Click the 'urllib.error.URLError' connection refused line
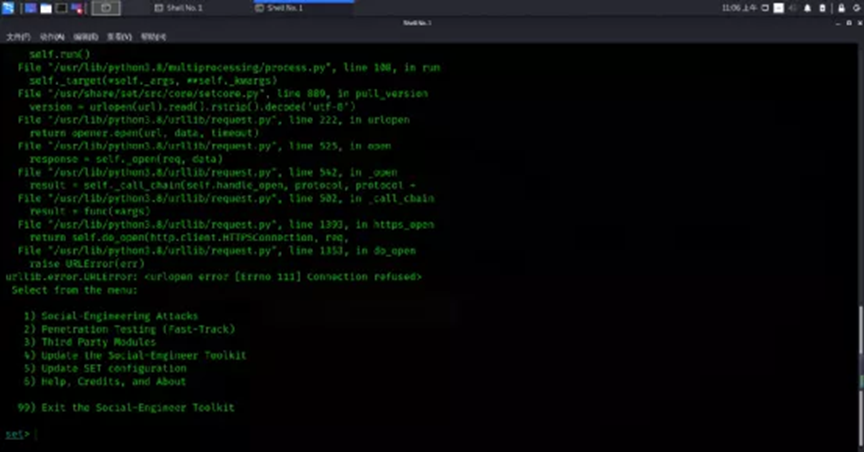The height and width of the screenshot is (452, 864). 214,277
